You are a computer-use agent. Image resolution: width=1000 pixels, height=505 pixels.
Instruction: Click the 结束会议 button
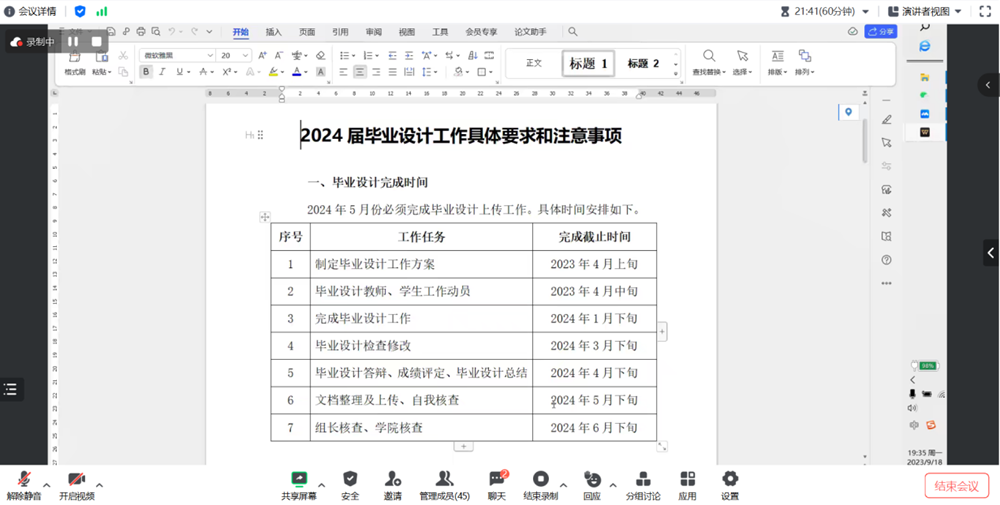tap(956, 486)
